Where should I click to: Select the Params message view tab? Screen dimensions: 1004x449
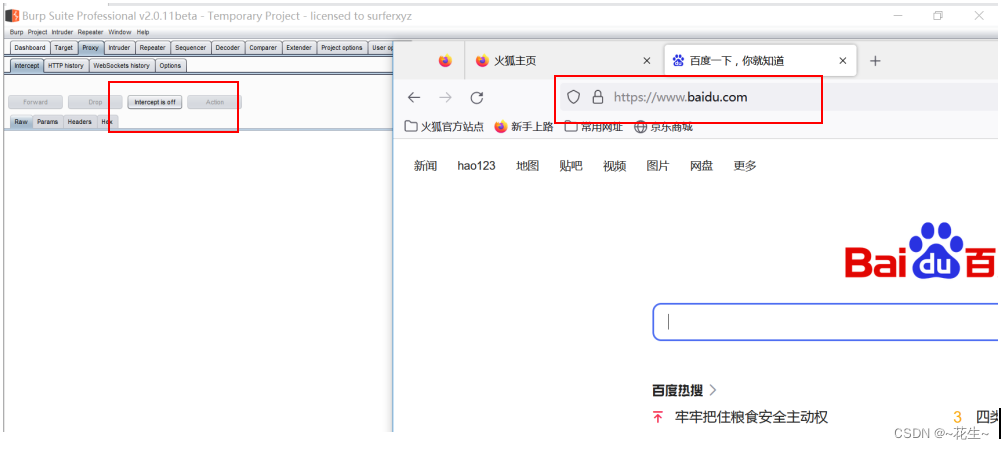click(x=47, y=122)
